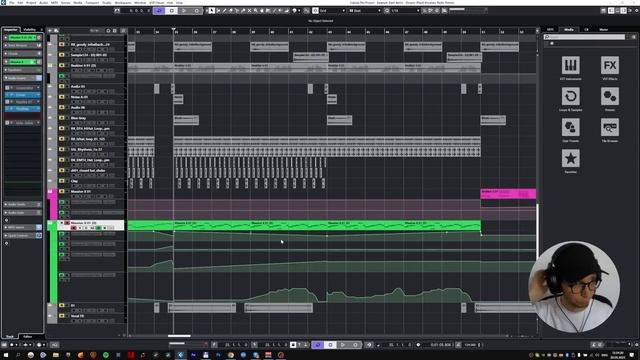Toggle mute on the Audio 03 track
The width and height of the screenshot is (640, 360).
[62, 86]
